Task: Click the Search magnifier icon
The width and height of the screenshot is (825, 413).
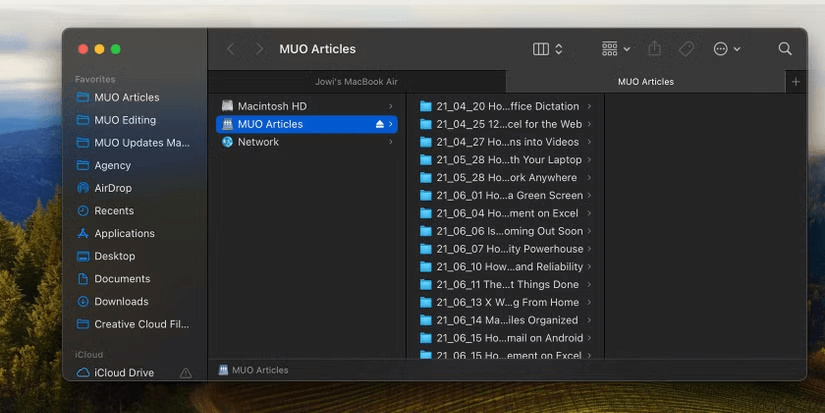Action: point(784,49)
